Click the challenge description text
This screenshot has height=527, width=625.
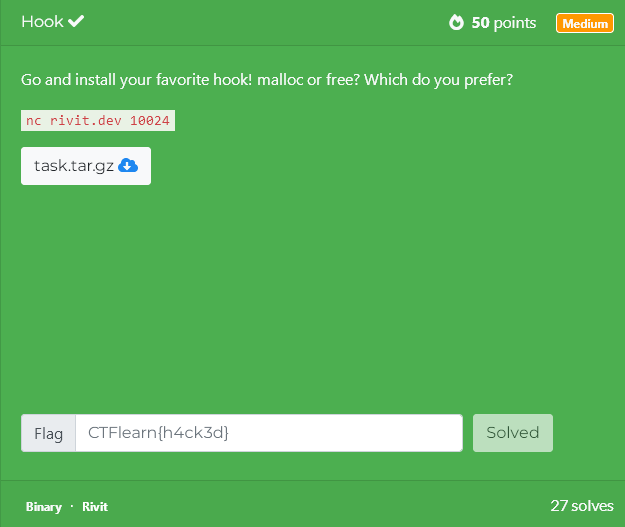click(x=267, y=80)
